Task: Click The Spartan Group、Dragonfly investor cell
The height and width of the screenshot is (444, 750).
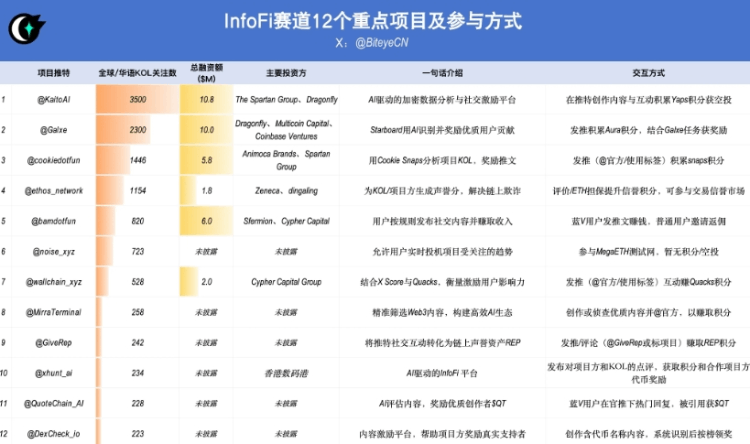Action: click(286, 100)
